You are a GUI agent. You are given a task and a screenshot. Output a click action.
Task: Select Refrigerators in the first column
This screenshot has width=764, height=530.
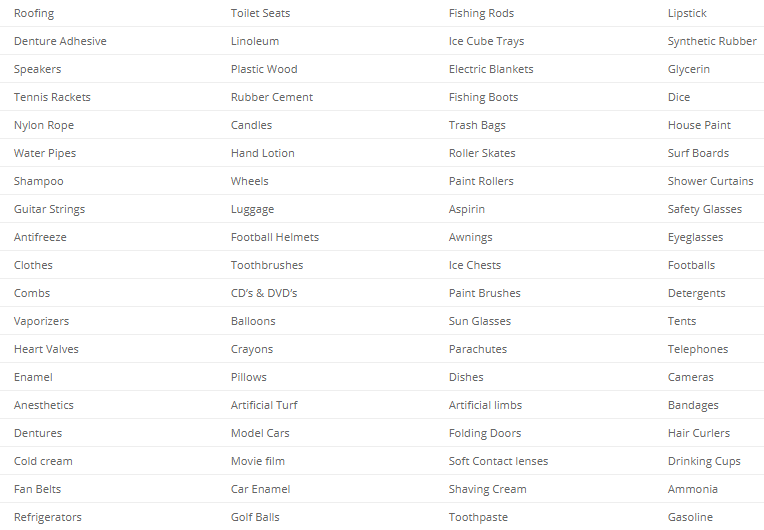pyautogui.click(x=48, y=517)
